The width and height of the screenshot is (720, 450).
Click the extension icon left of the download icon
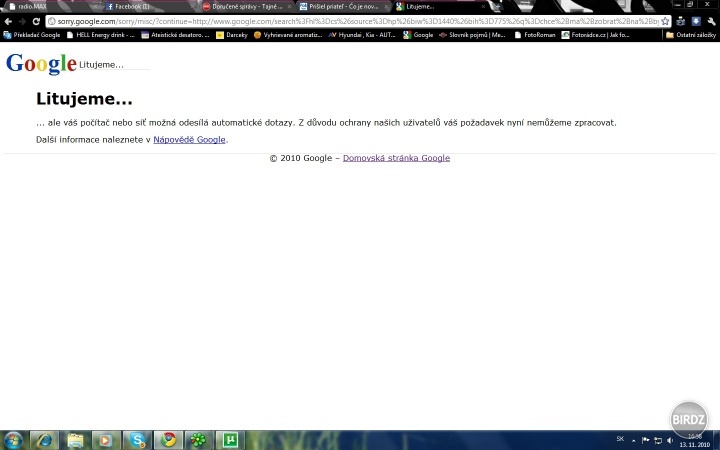point(681,21)
